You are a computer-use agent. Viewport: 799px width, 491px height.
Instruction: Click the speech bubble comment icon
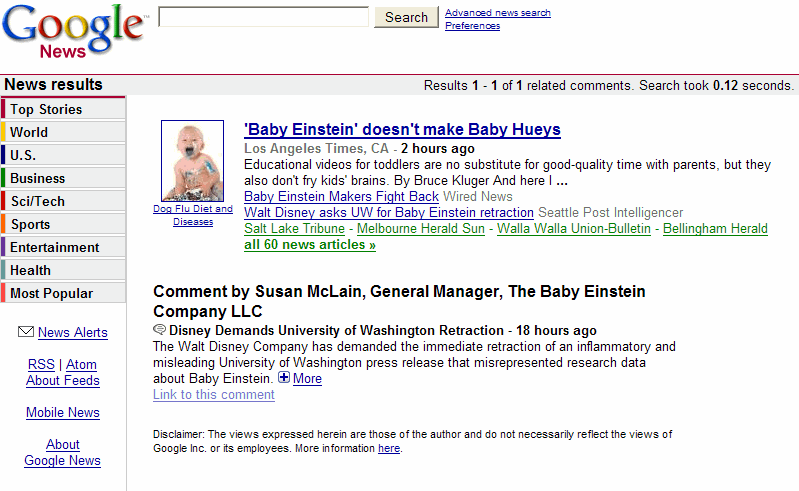pyautogui.click(x=159, y=330)
